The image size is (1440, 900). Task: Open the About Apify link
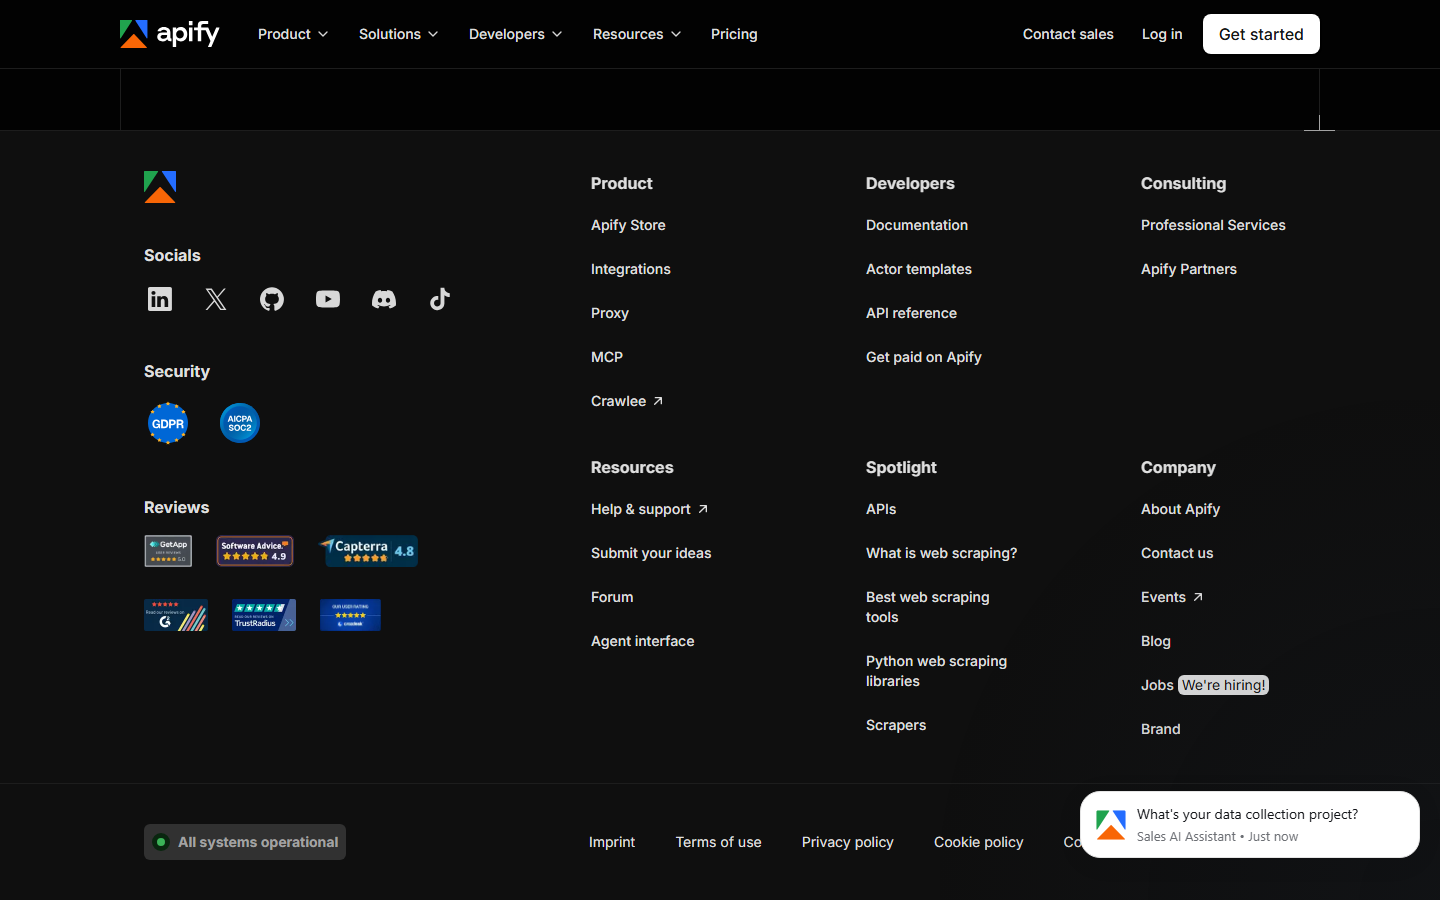tap(1181, 509)
